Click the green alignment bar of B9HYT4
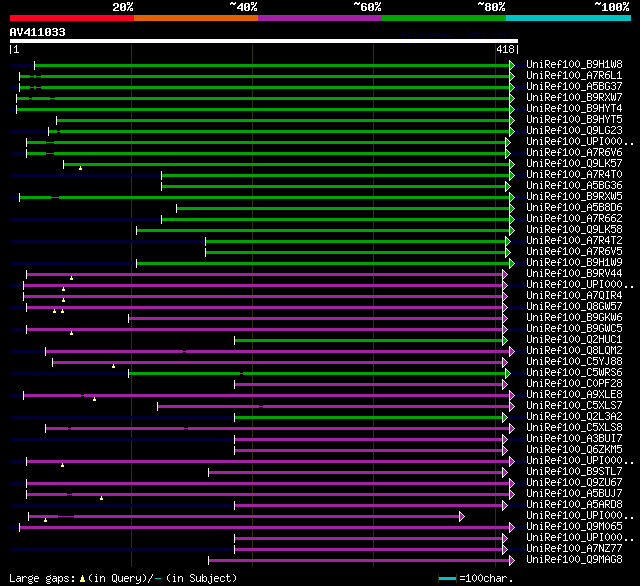This screenshot has width=640, height=586. coord(263,109)
